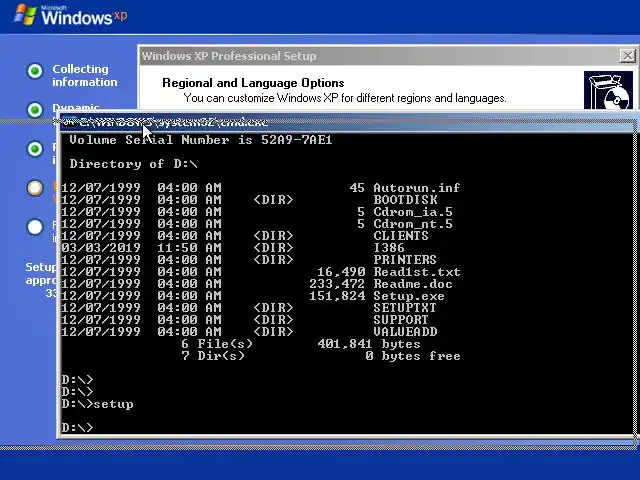
Task: Click the I386 directory entry
Action: tap(389, 248)
